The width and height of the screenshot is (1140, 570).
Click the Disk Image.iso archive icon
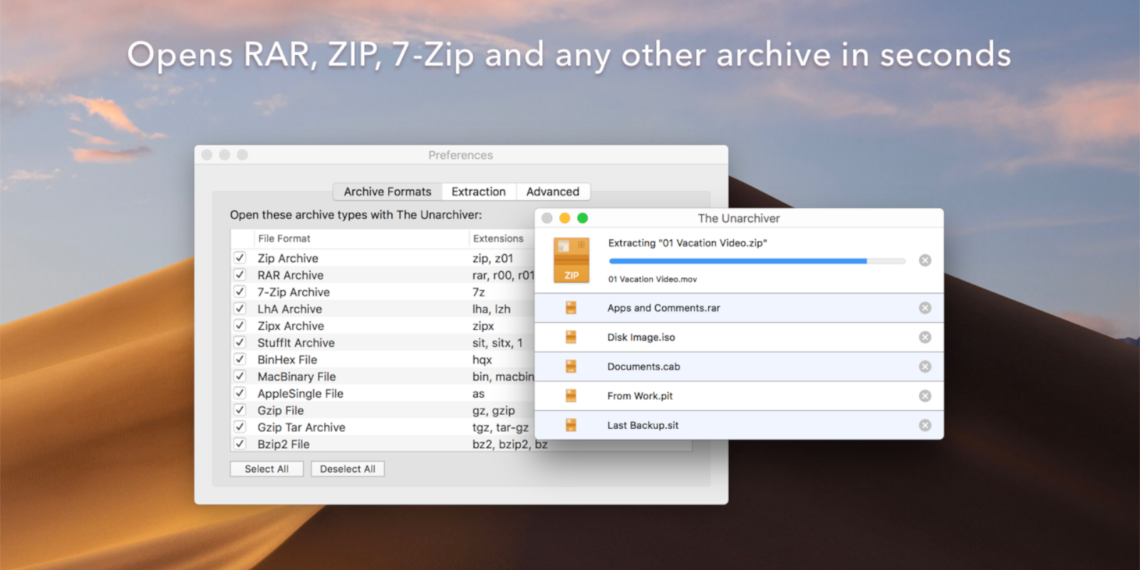(571, 337)
